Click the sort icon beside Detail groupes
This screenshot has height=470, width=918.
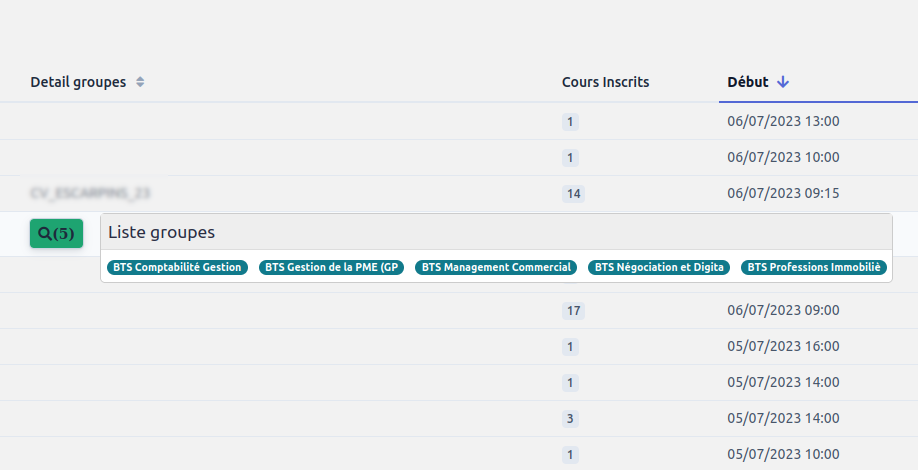[140, 82]
